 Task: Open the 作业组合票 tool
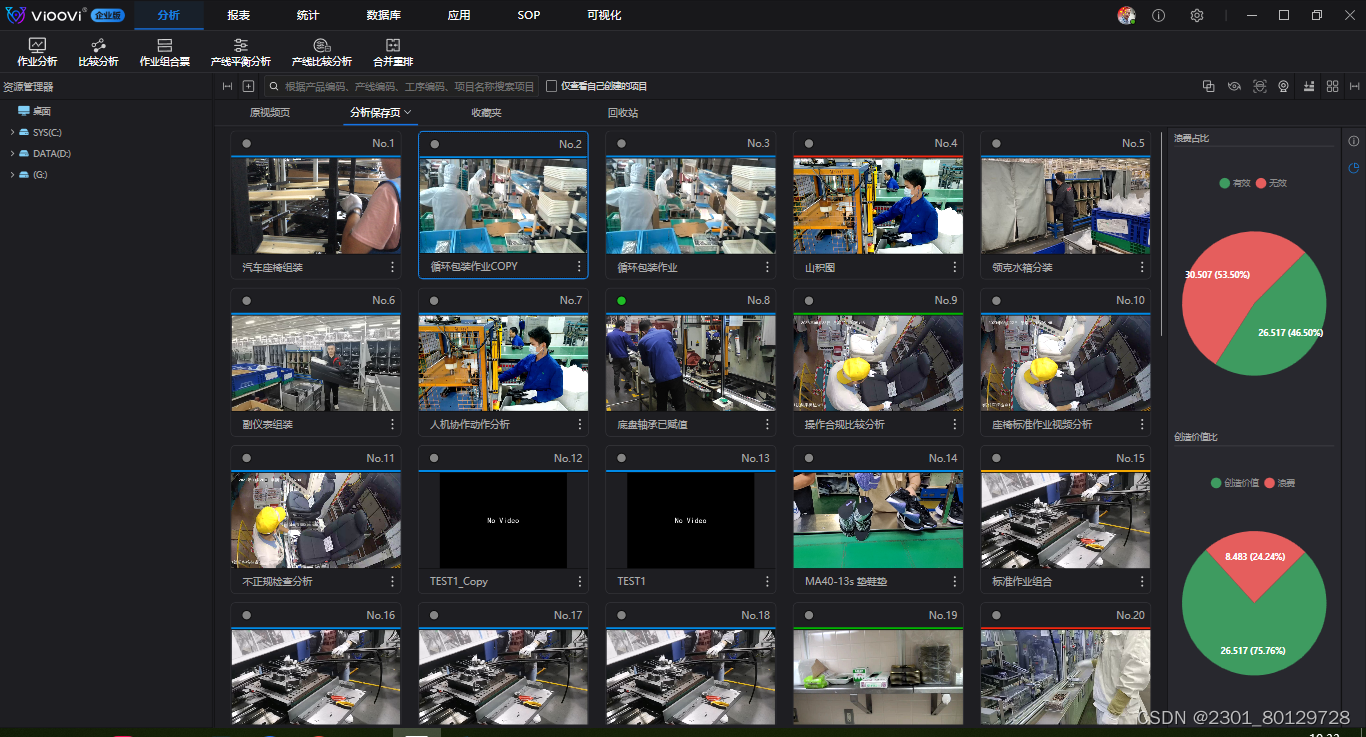[165, 52]
